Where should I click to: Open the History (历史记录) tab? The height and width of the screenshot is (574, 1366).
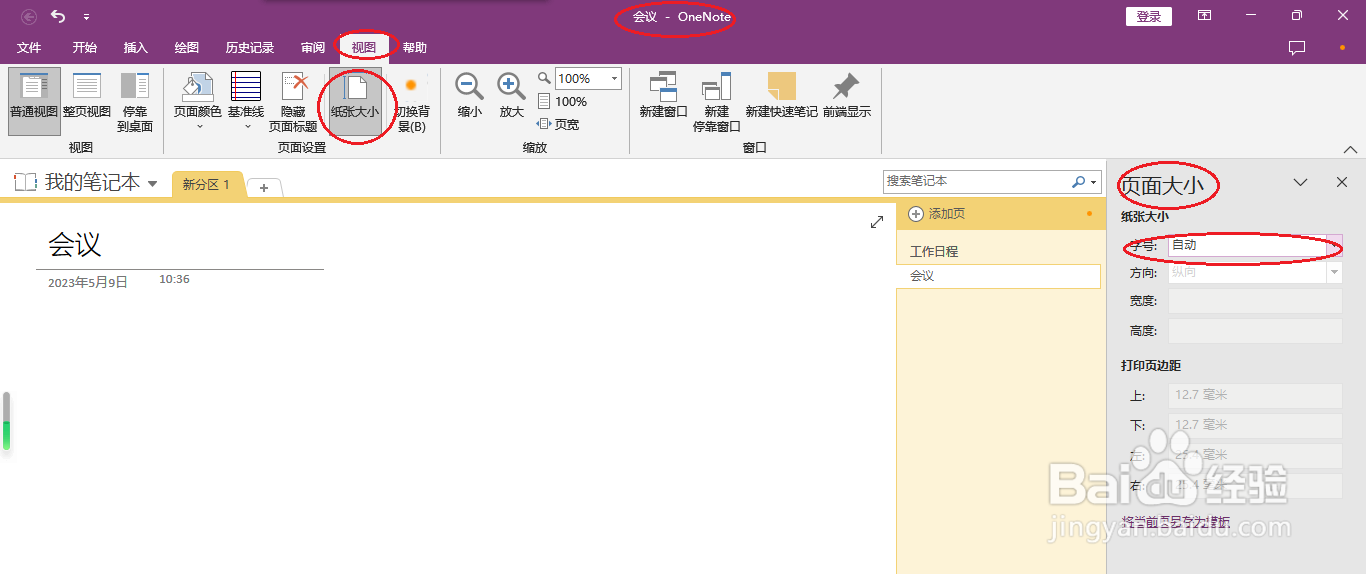click(249, 47)
